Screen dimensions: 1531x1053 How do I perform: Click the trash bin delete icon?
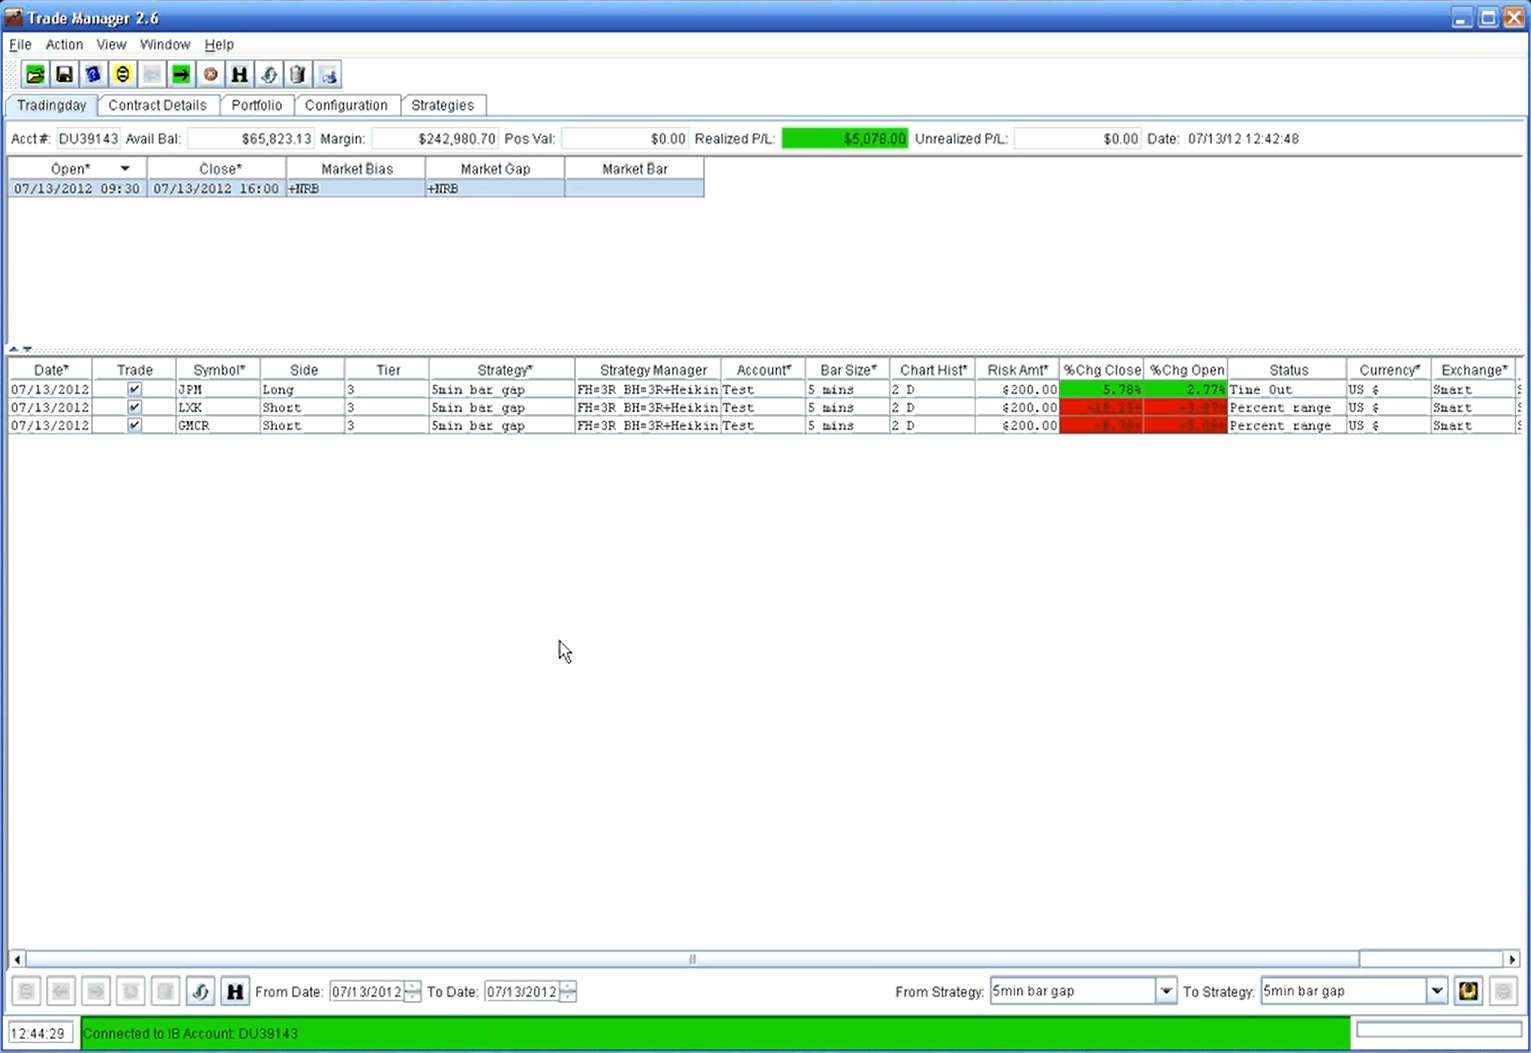[298, 74]
